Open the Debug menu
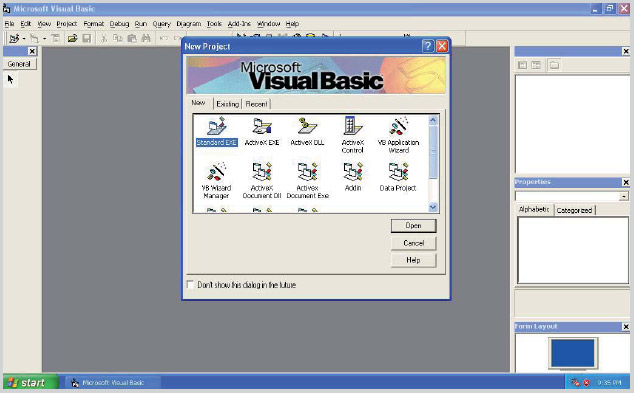635x393 pixels. tap(119, 24)
